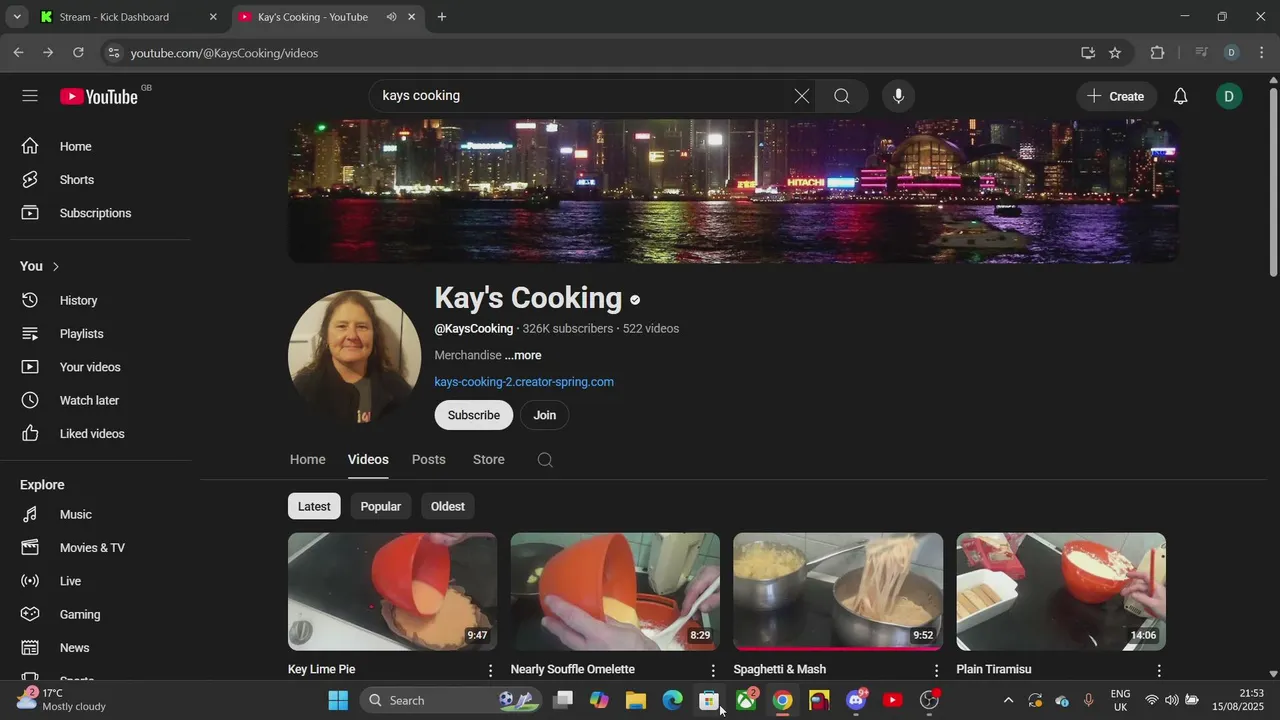
Task: Click the Join membership button
Action: (x=545, y=415)
